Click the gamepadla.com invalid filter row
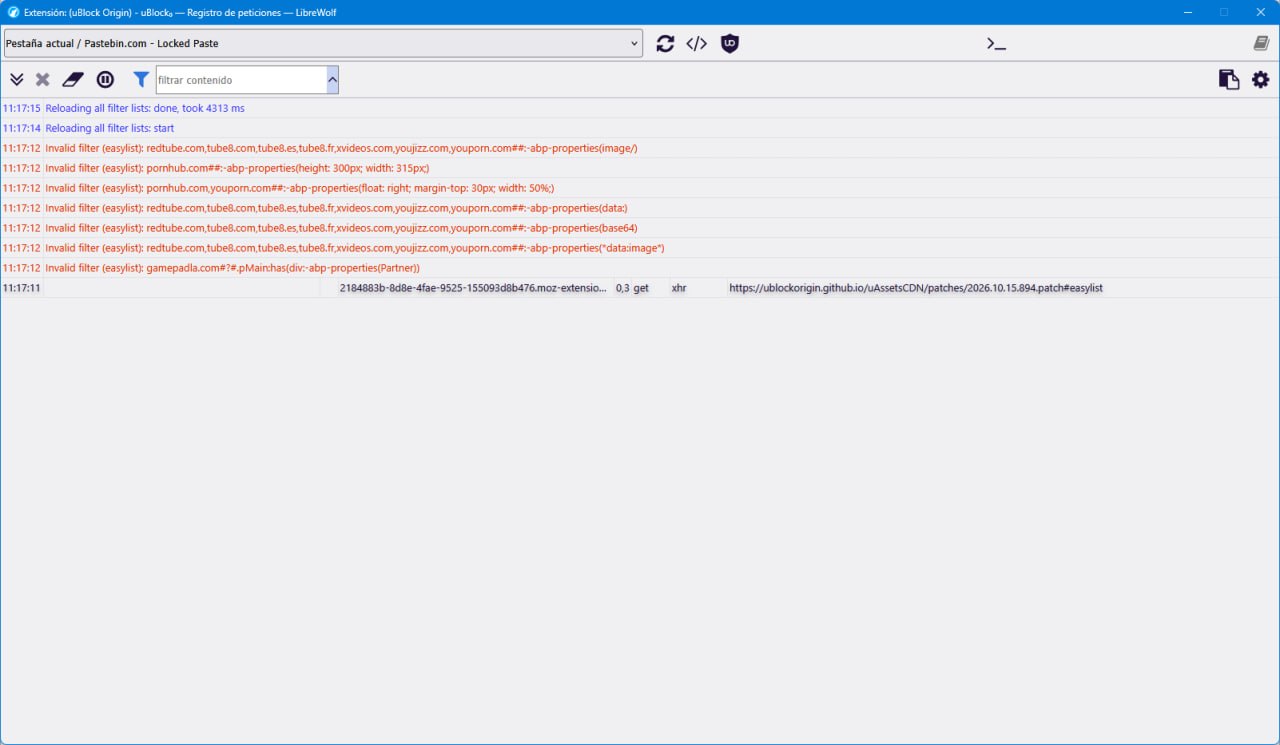This screenshot has height=745, width=1280. tap(640, 268)
